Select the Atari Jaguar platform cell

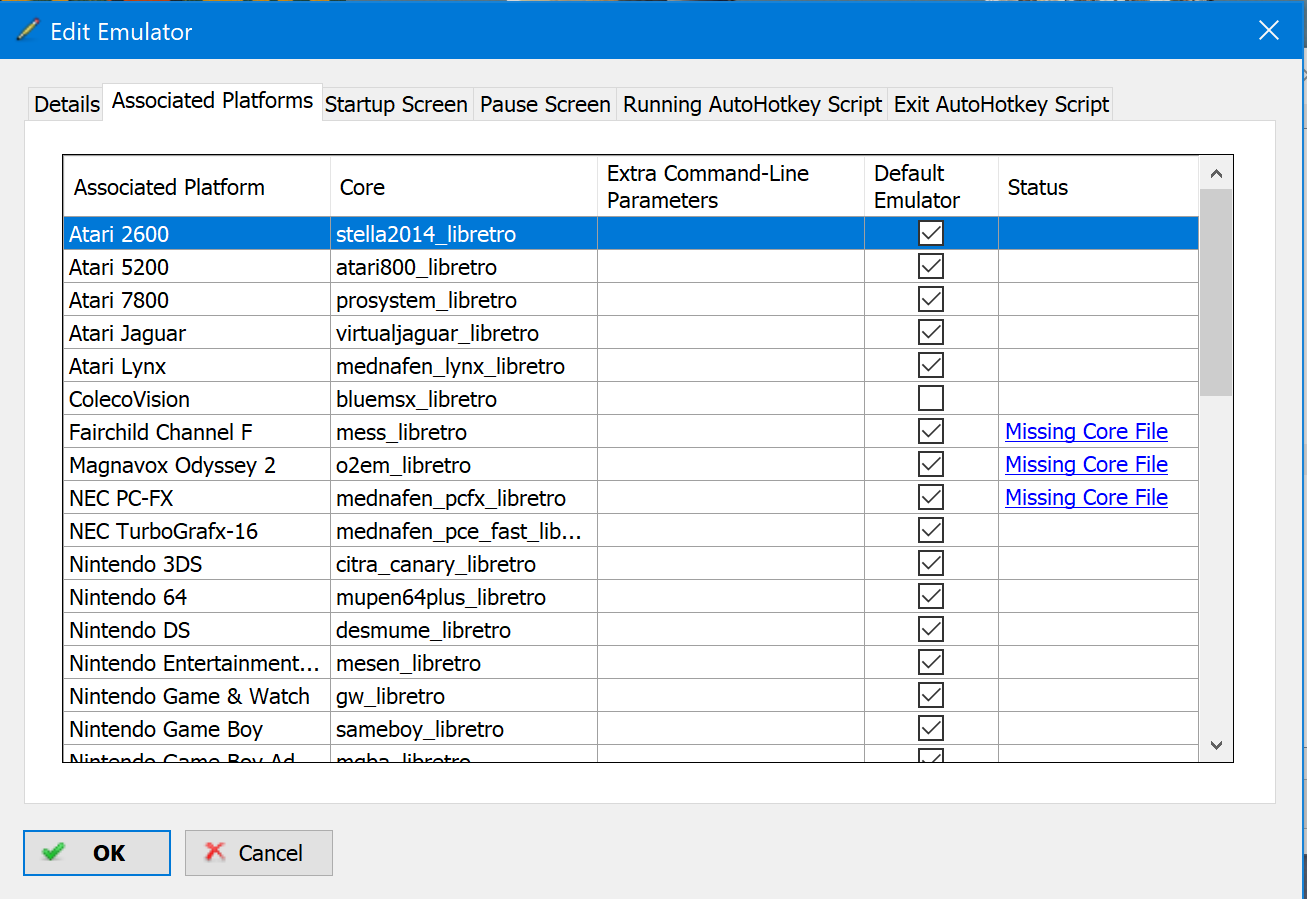pos(197,333)
